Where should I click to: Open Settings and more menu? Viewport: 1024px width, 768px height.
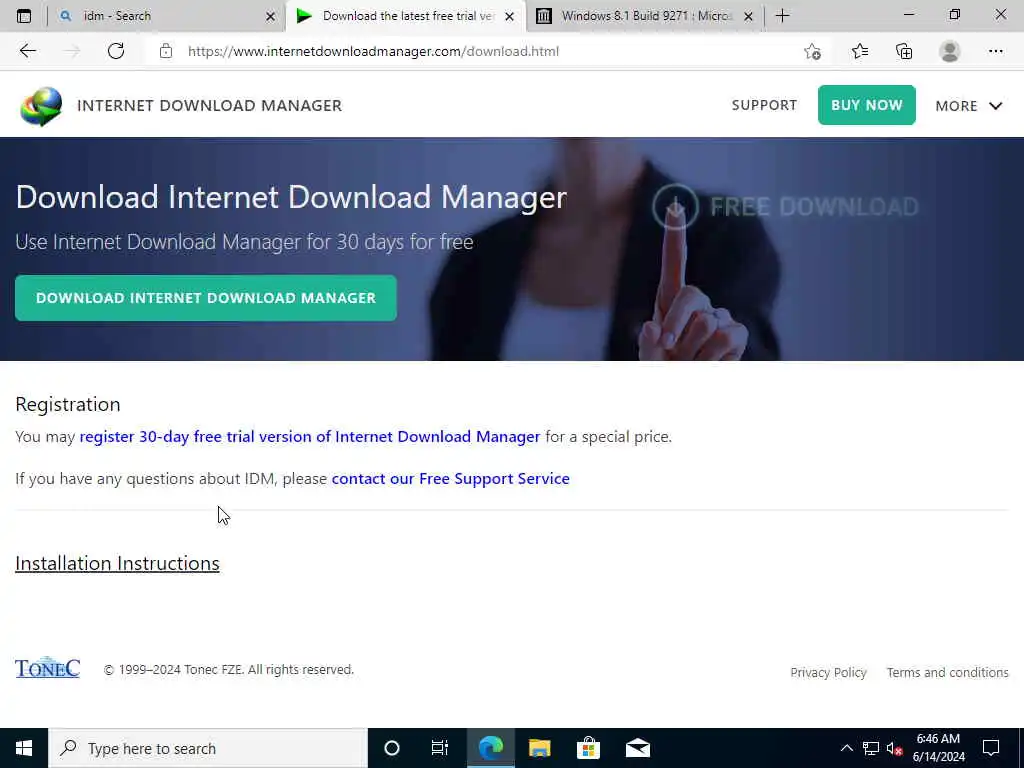click(x=995, y=51)
